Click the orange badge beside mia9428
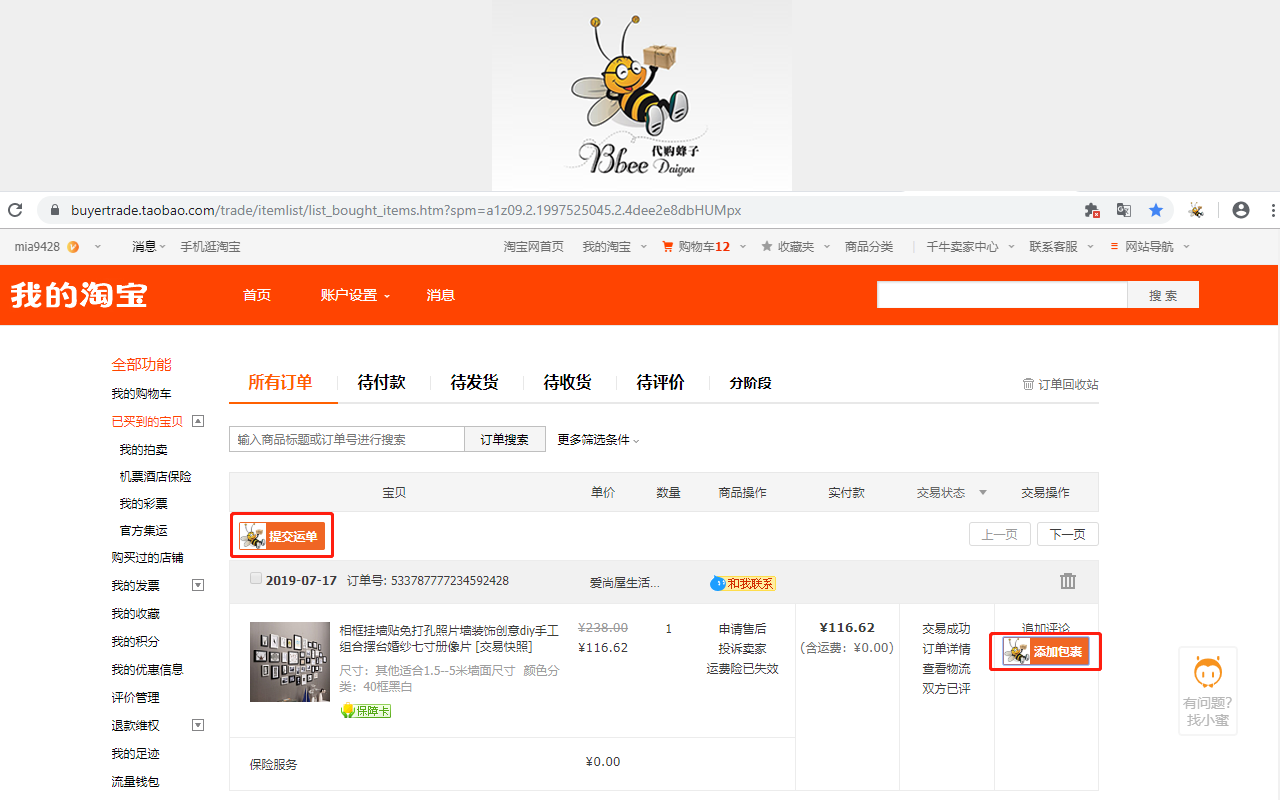The image size is (1280, 800). coord(73,246)
